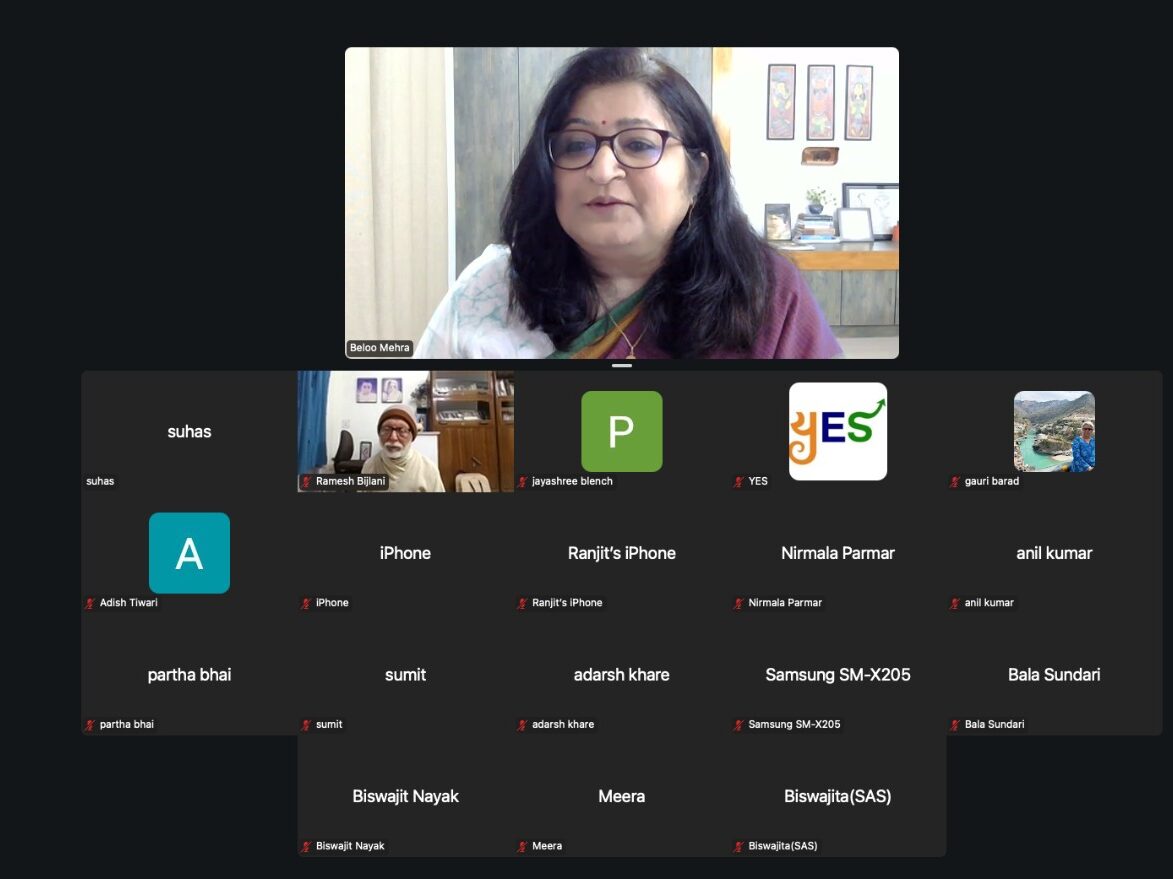Viewport: 1173px width, 879px height.
Task: Click the muted mic icon beside Ramesh Bijlani
Action: tap(307, 482)
